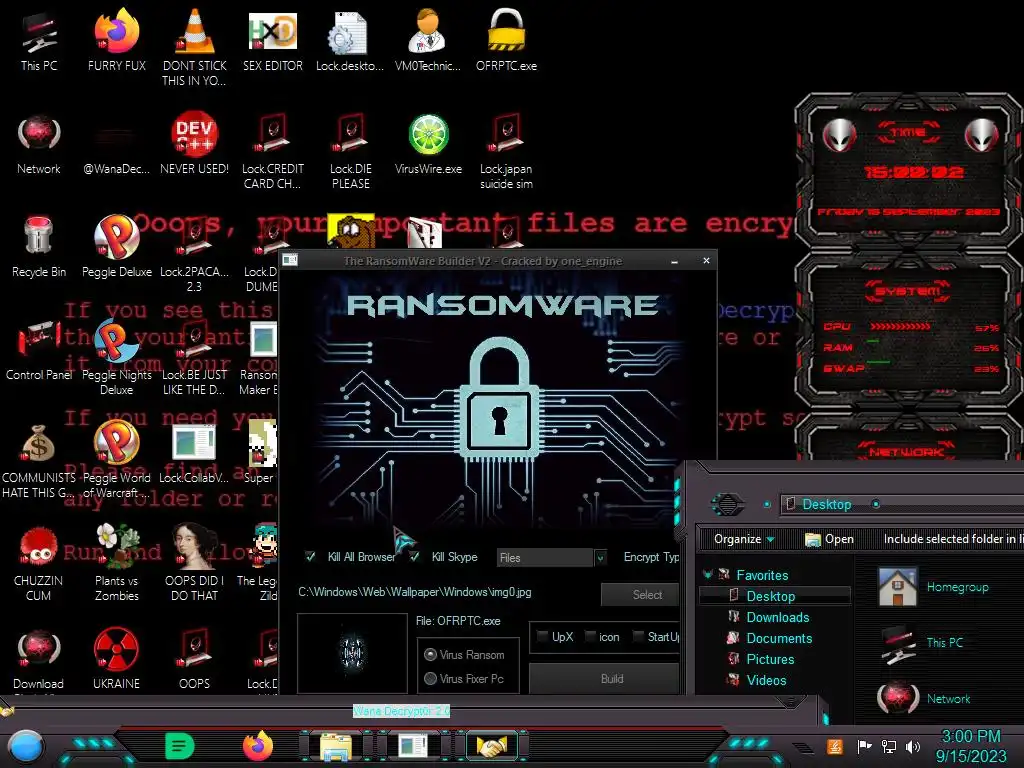Viewport: 1024px width, 768px height.
Task: Launch VirusWire.exe lime icon
Action: pyautogui.click(x=428, y=144)
